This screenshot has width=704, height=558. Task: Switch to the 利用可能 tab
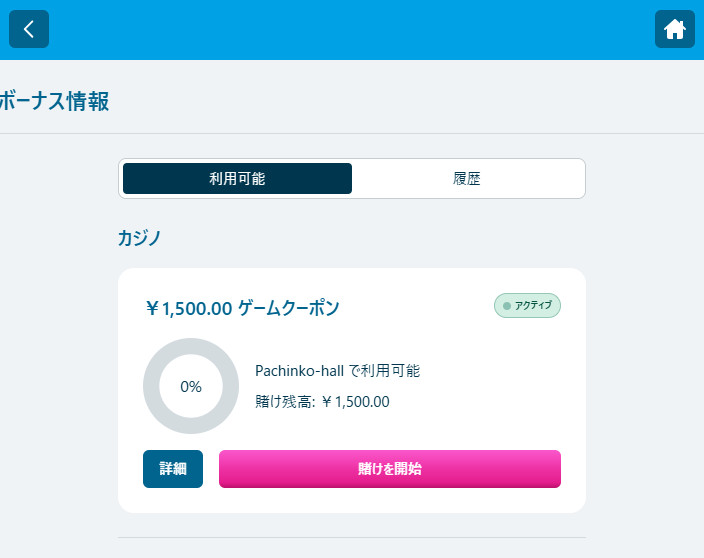(x=237, y=179)
